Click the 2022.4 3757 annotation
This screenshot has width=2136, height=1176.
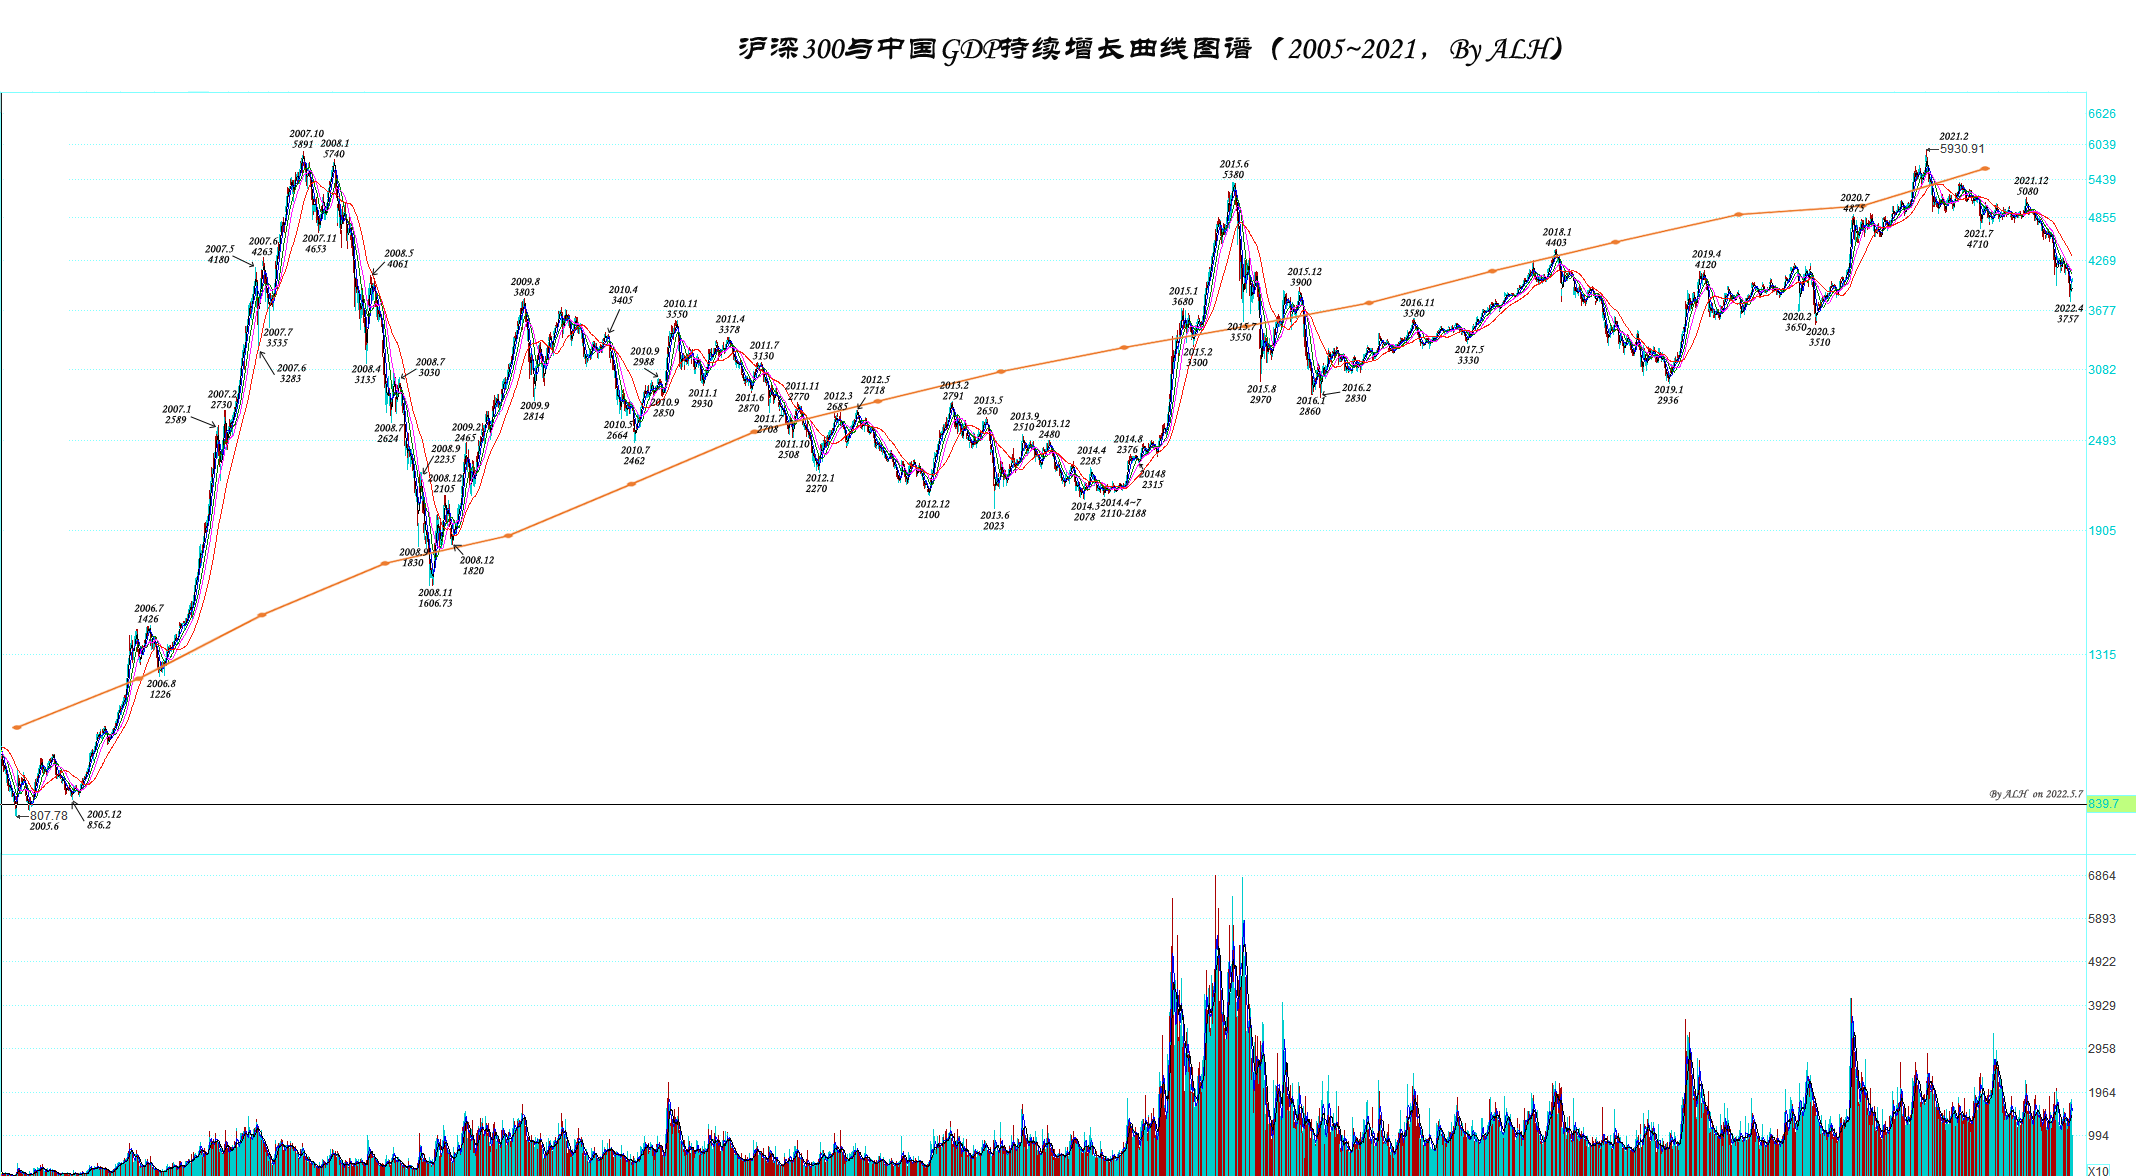(x=2068, y=313)
